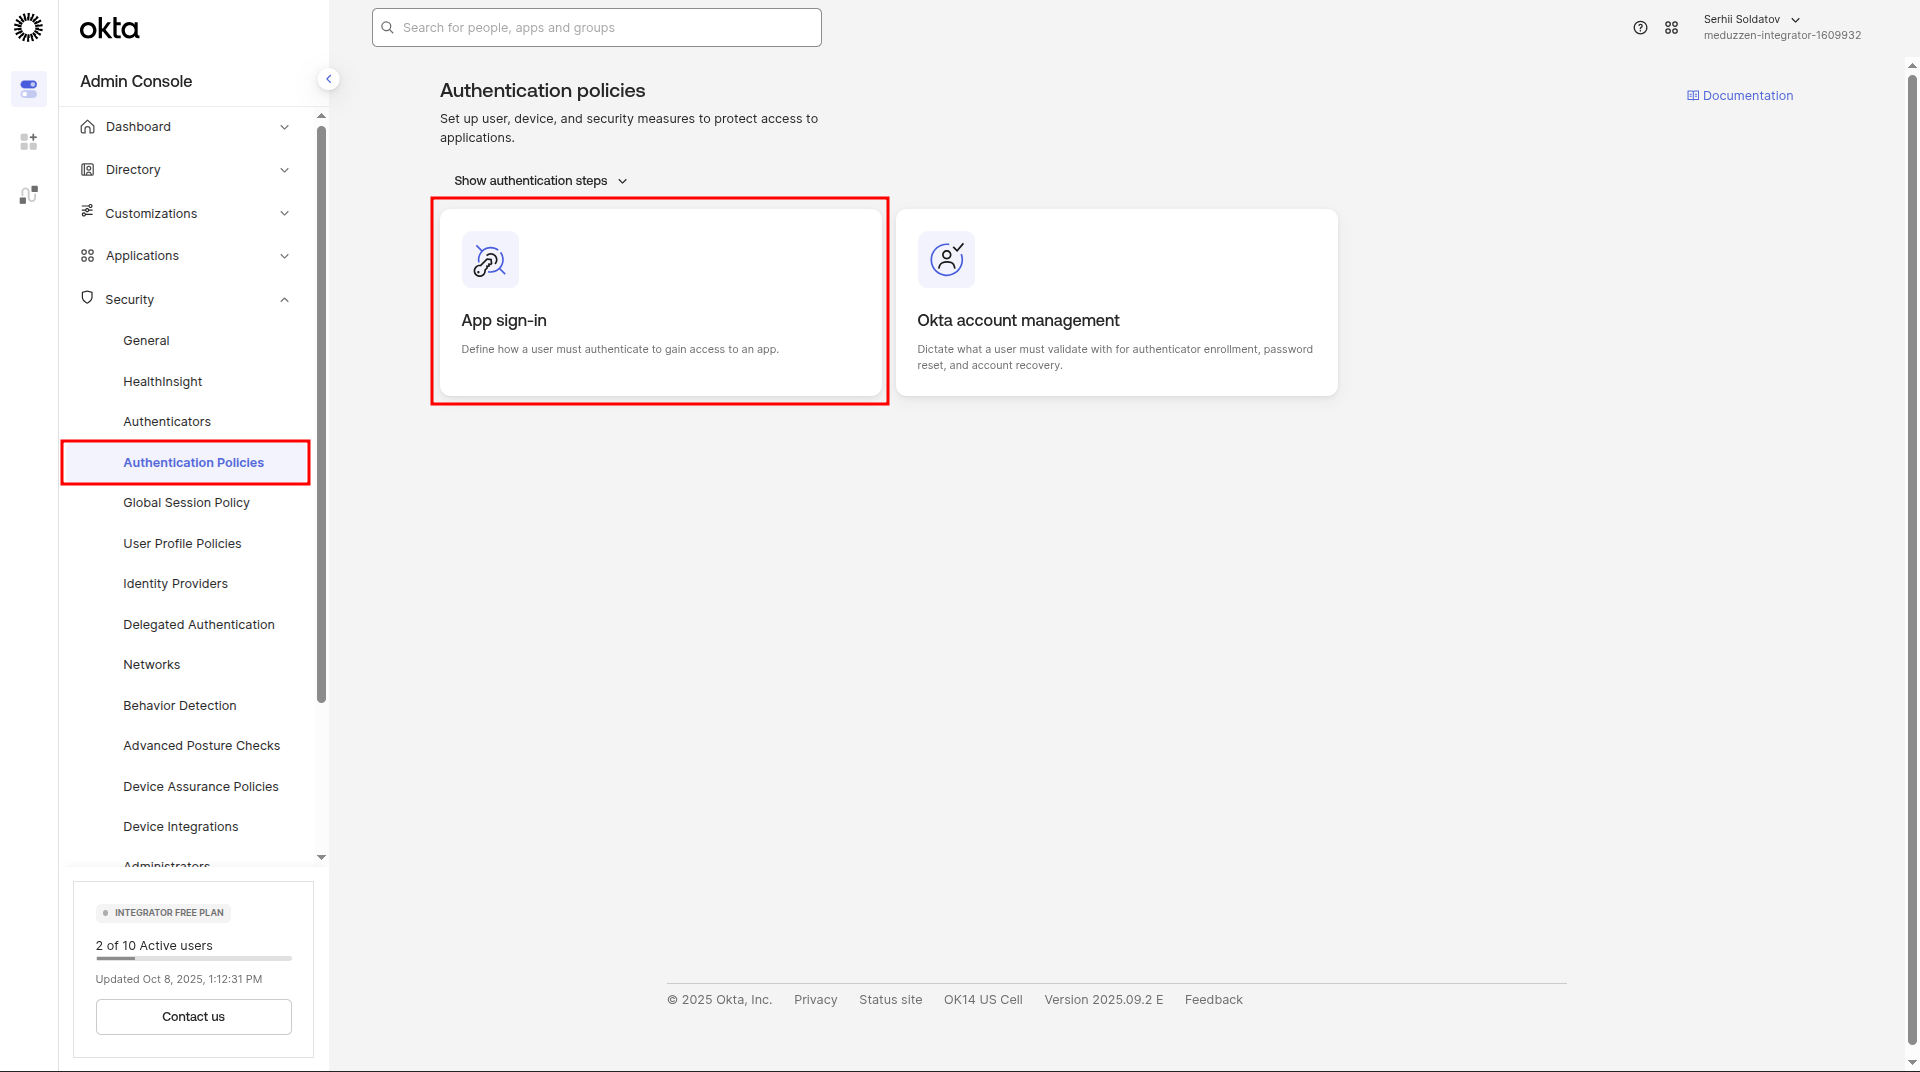Click the App sign-in key icon

pos(490,260)
